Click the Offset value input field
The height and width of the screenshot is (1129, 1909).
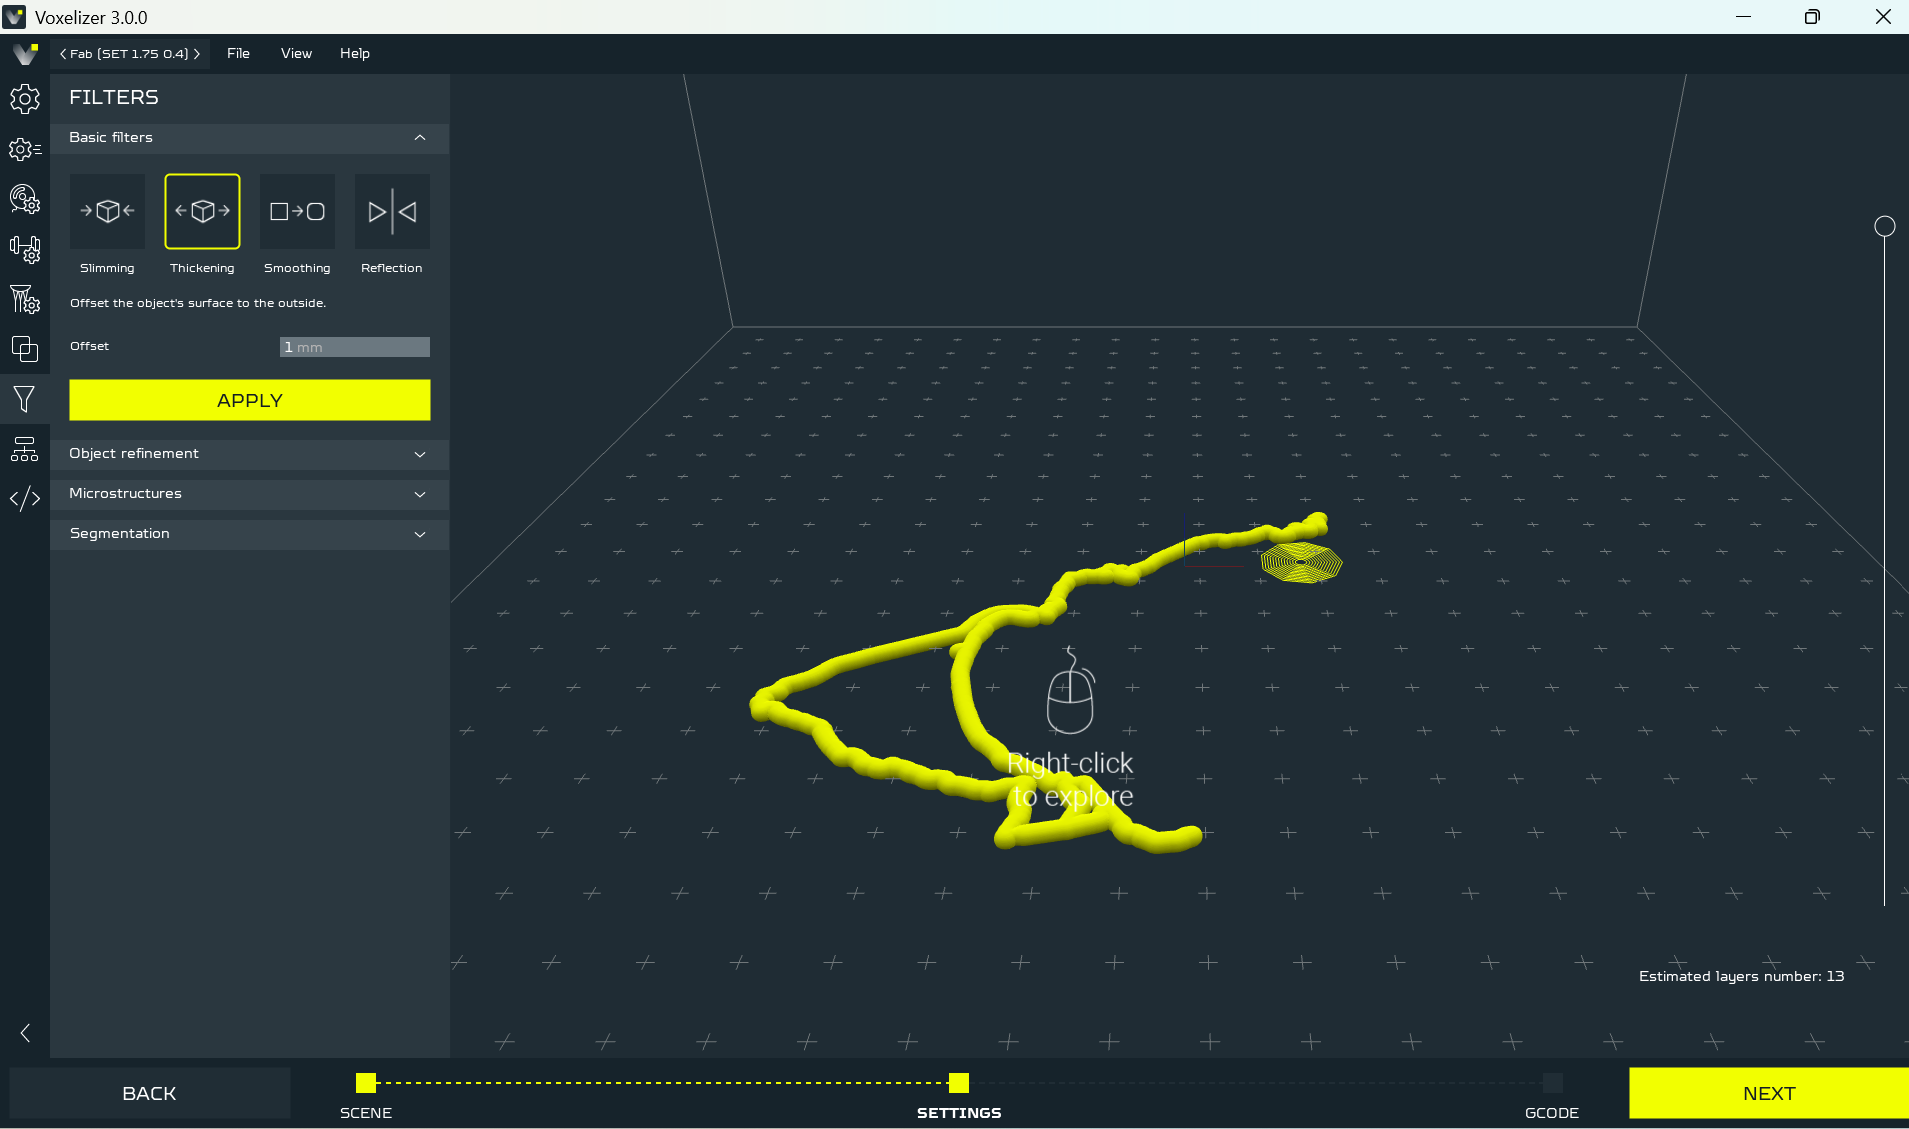[355, 347]
